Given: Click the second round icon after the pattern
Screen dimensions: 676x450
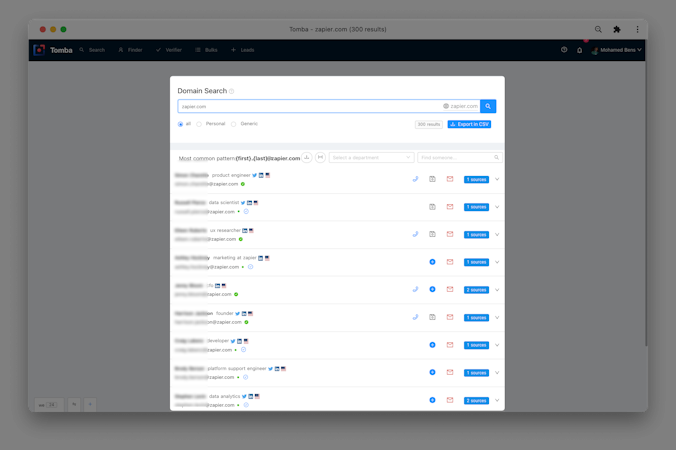Looking at the screenshot, I should [x=320, y=157].
